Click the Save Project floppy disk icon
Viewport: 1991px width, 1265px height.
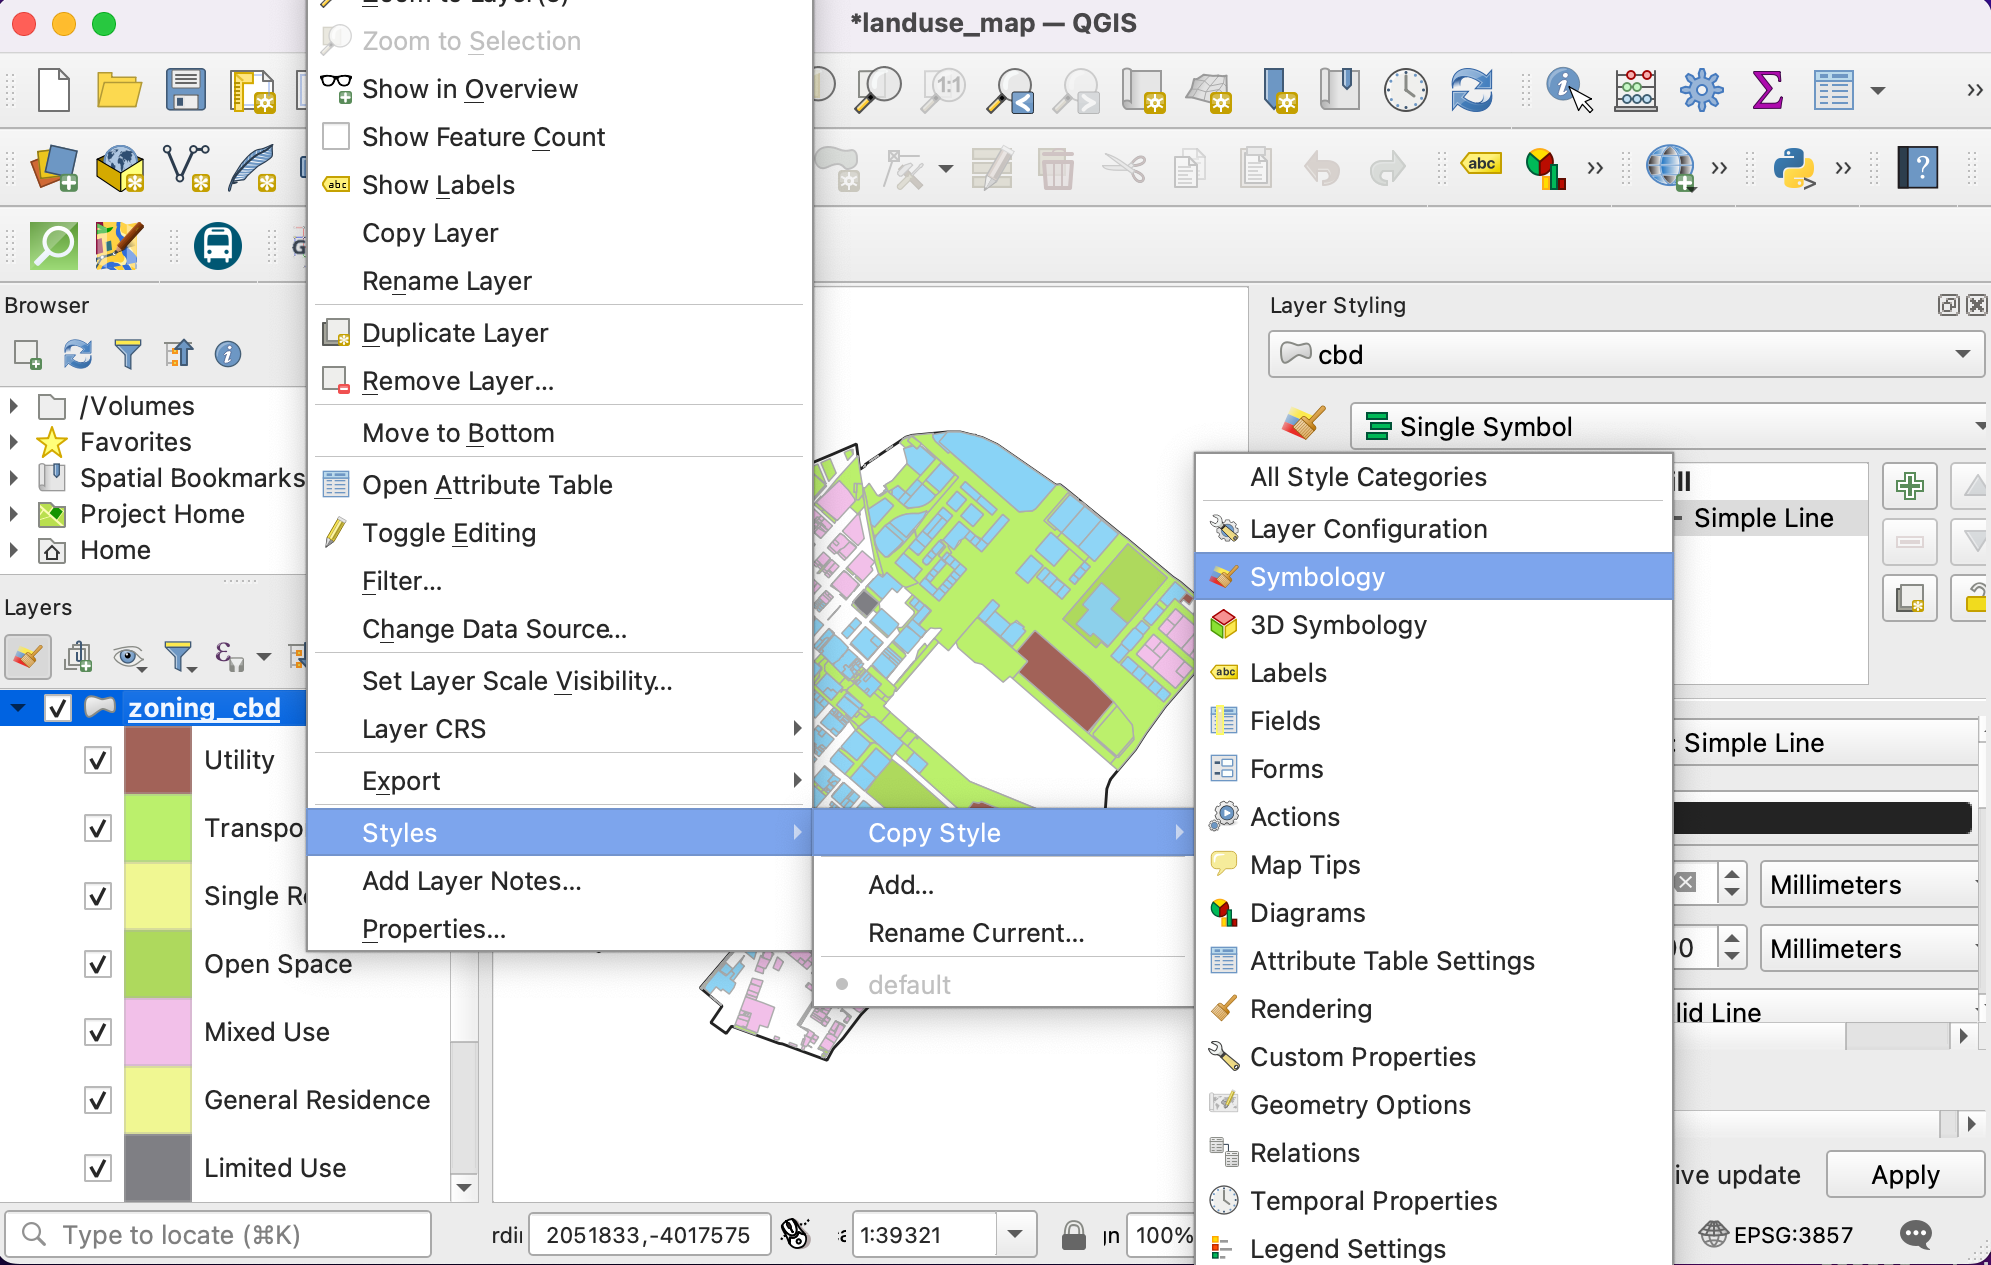coord(185,90)
